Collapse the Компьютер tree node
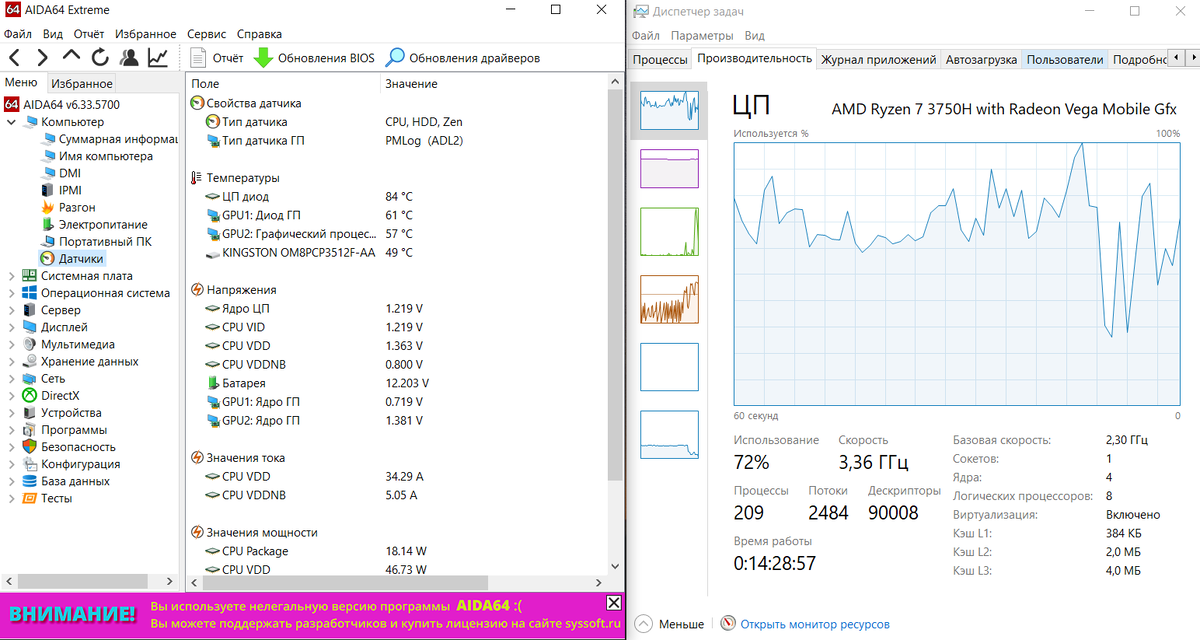The height and width of the screenshot is (640, 1200). (x=11, y=122)
